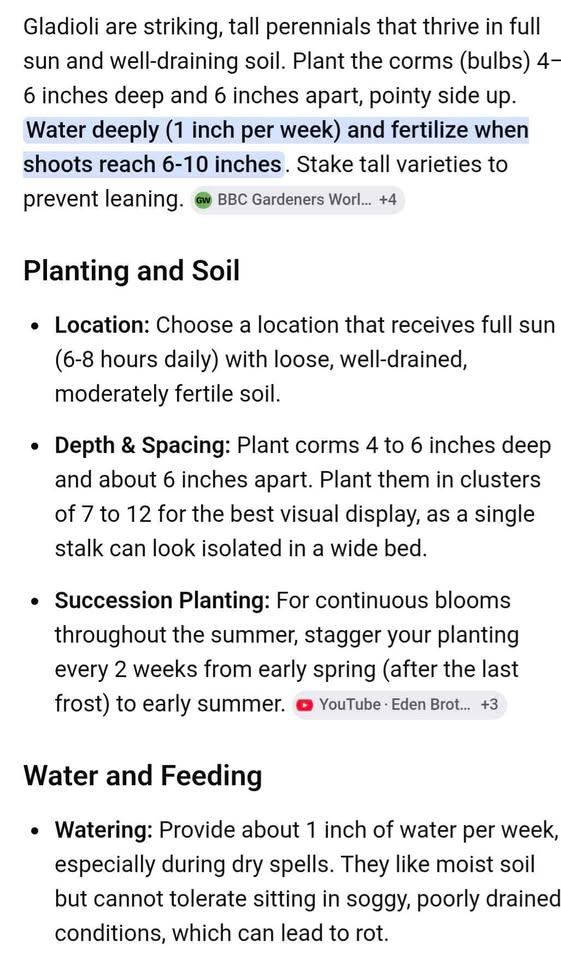
Task: Open the YouTube Eden Brot... source chip
Action: click(x=399, y=705)
